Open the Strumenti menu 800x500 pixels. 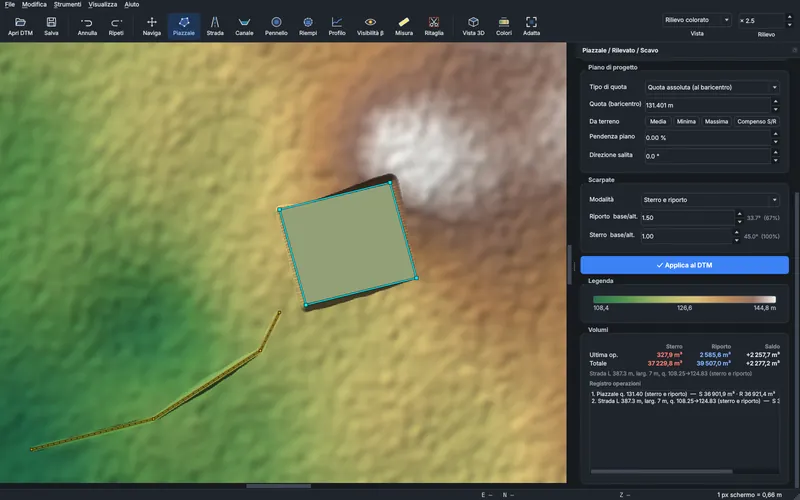click(67, 5)
